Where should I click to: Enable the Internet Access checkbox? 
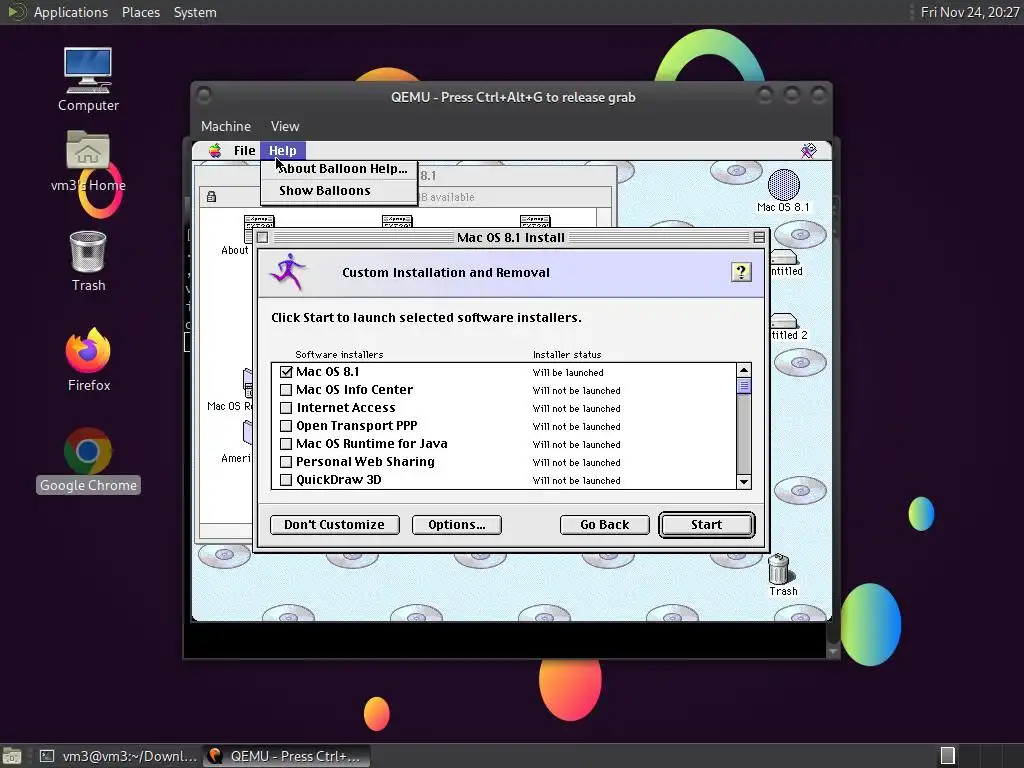coord(286,408)
